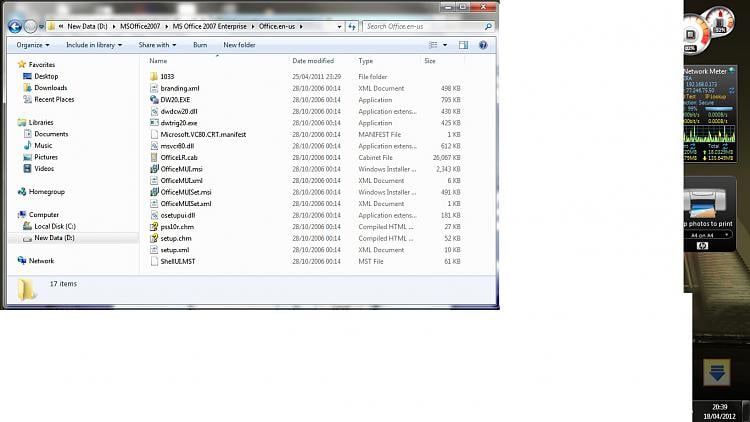The height and width of the screenshot is (422, 750).
Task: Select Microsoft.VC80.CRT.manifest file name
Action: tap(203, 134)
